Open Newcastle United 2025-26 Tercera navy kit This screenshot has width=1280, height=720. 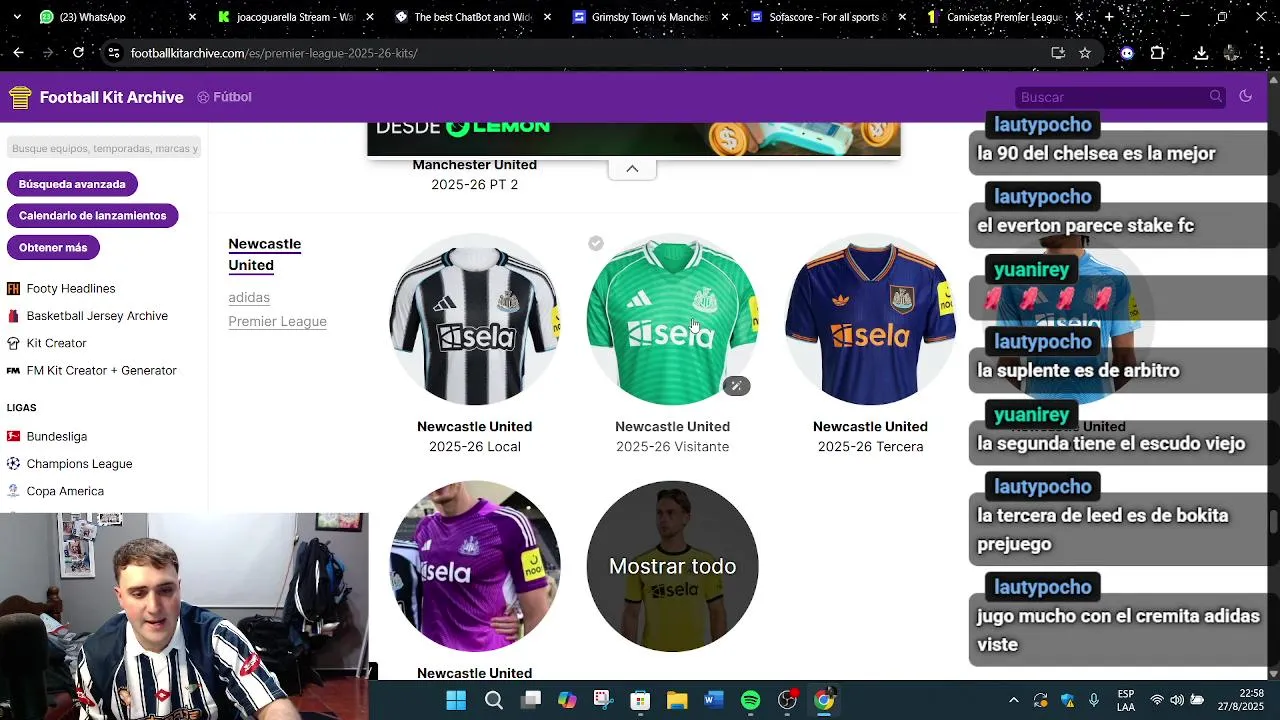pos(870,320)
